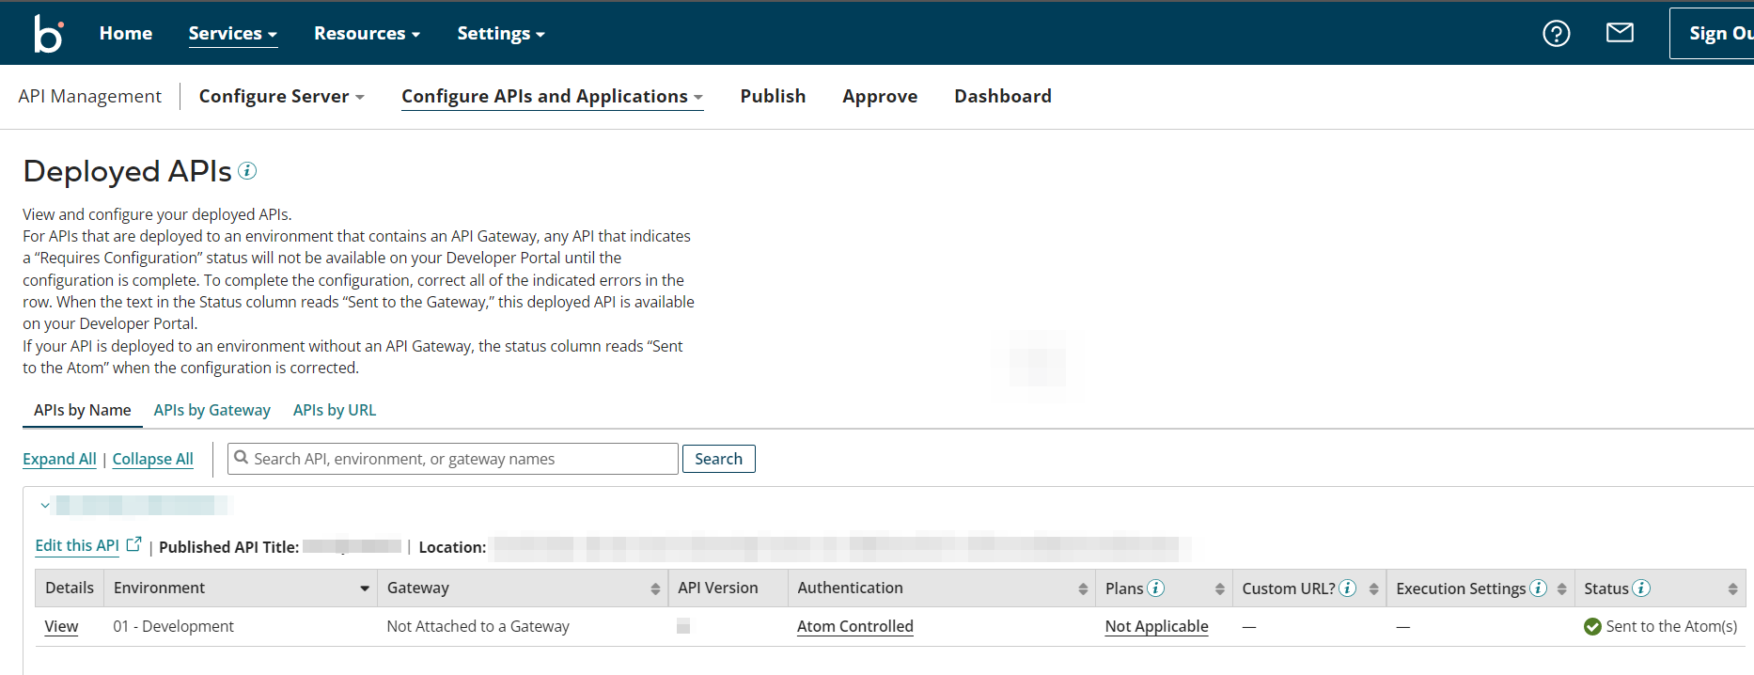Switch to the APIs by URL tab

tap(334, 410)
